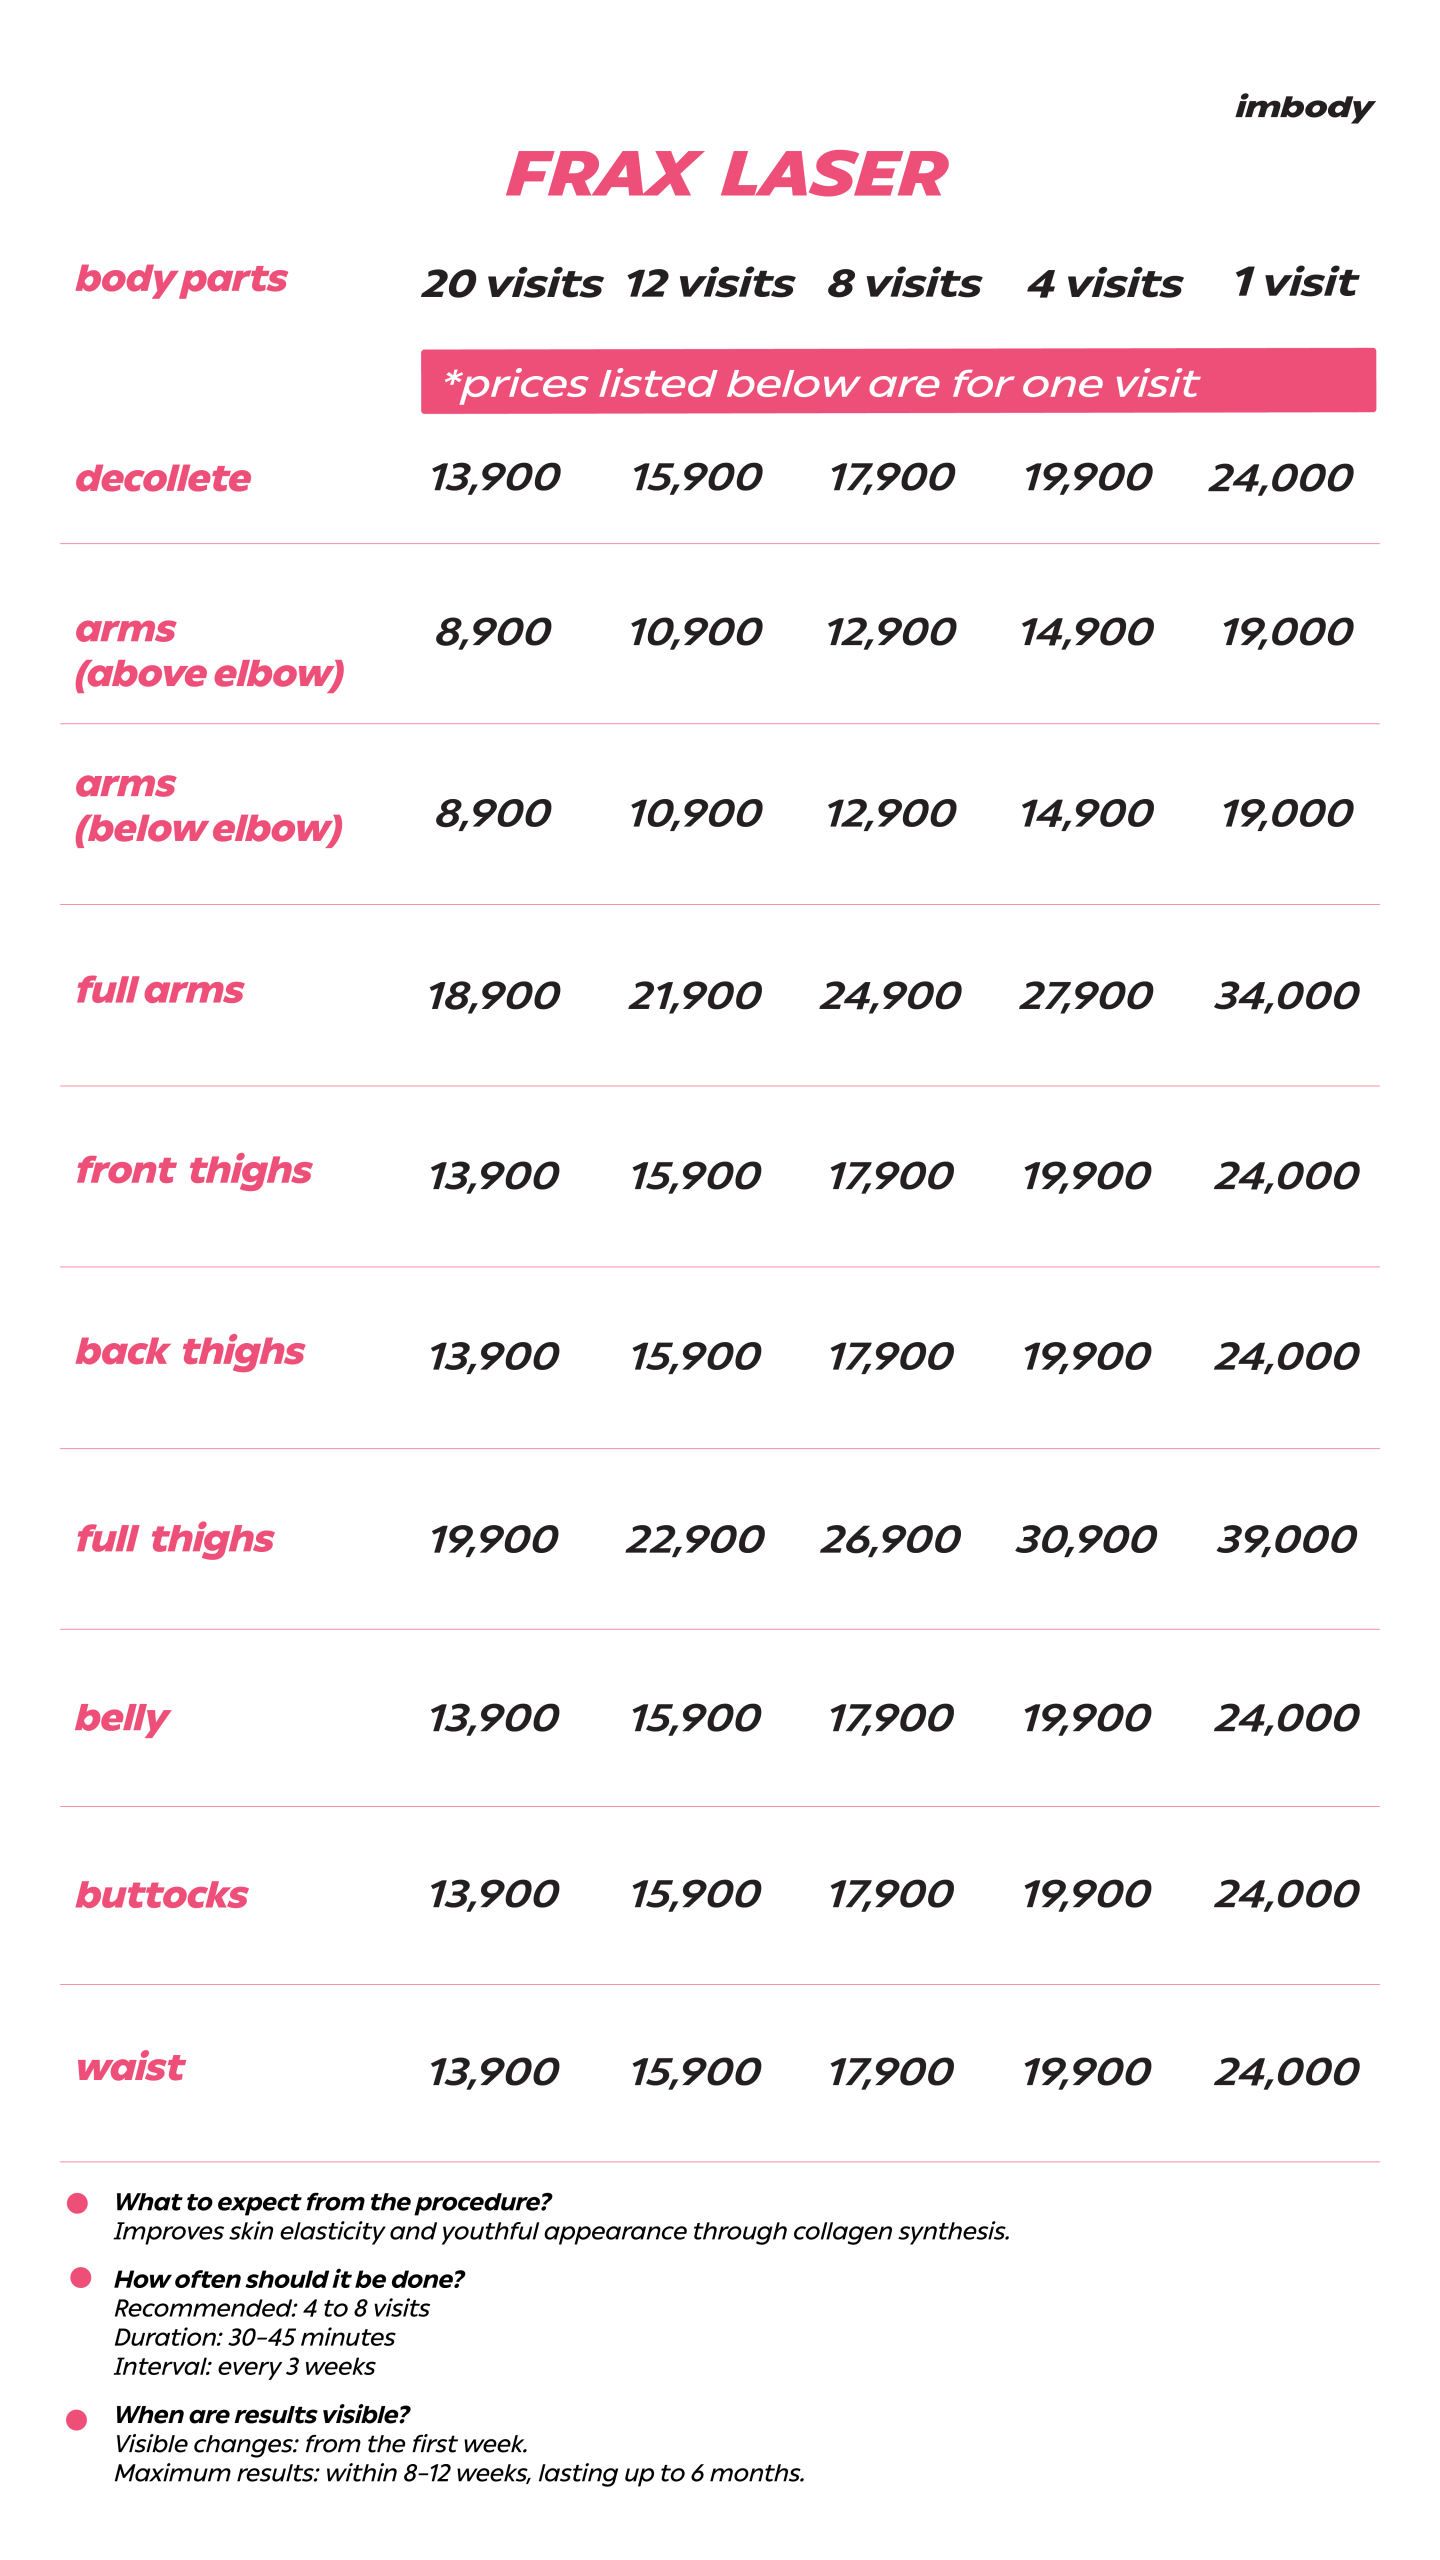The height and width of the screenshot is (2560, 1440).
Task: Click the buttocks row label
Action: click(x=162, y=1895)
